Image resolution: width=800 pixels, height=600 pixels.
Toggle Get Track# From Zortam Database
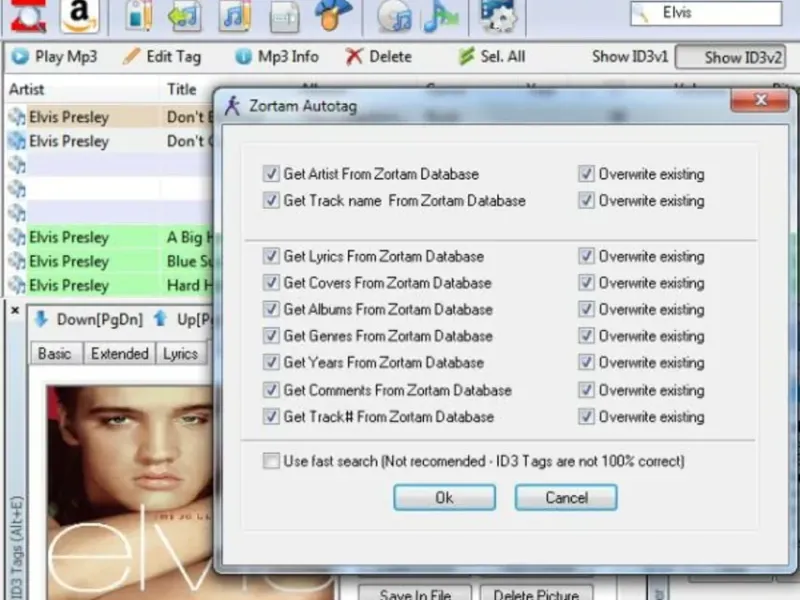click(x=270, y=417)
